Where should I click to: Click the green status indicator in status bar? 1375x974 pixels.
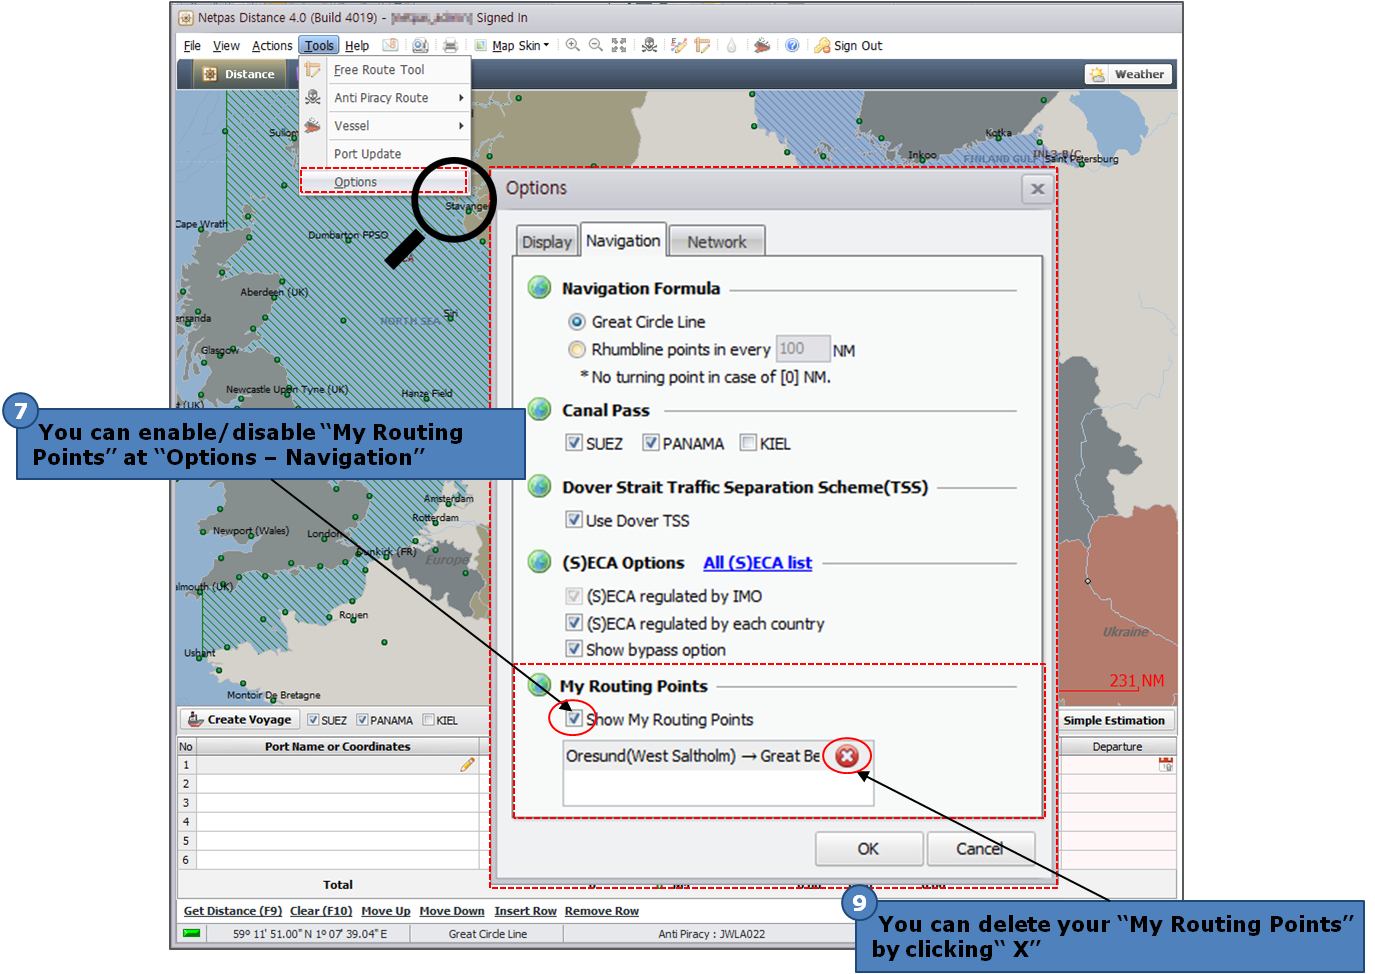[191, 934]
